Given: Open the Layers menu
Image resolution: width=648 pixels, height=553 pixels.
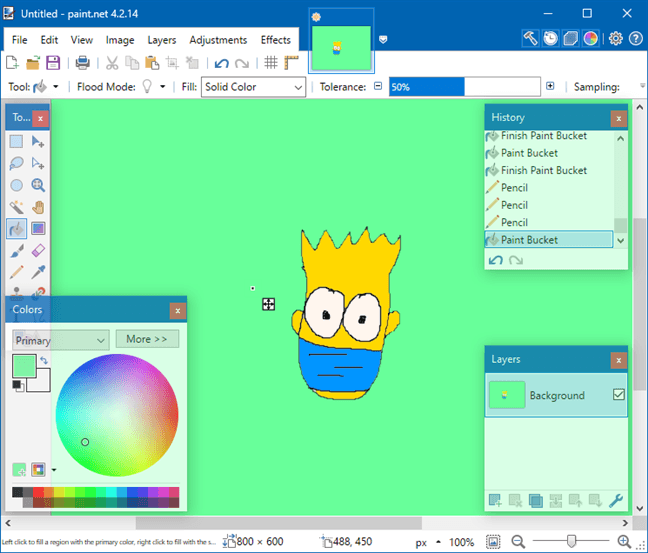Looking at the screenshot, I should (x=162, y=40).
